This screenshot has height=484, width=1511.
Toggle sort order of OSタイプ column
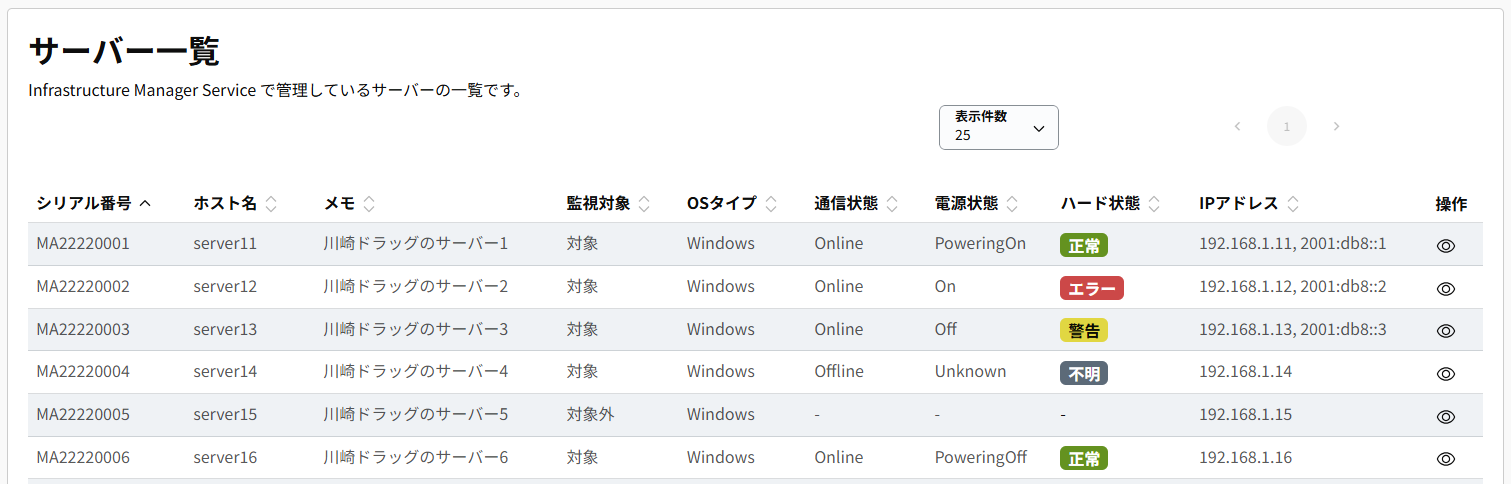[x=771, y=204]
